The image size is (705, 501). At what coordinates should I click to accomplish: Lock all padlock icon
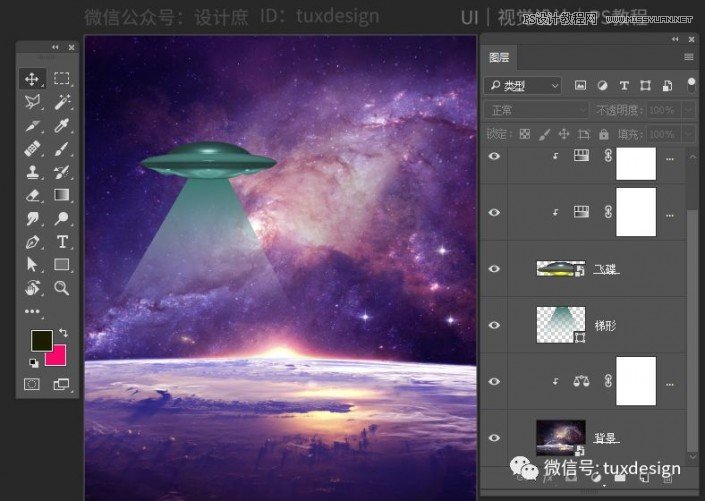coord(604,134)
